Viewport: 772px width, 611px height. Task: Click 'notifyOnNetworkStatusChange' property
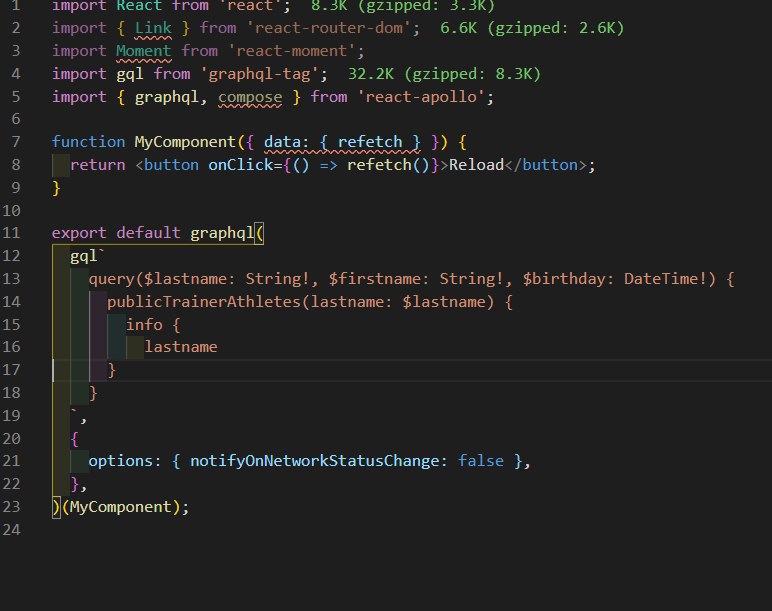[315, 461]
